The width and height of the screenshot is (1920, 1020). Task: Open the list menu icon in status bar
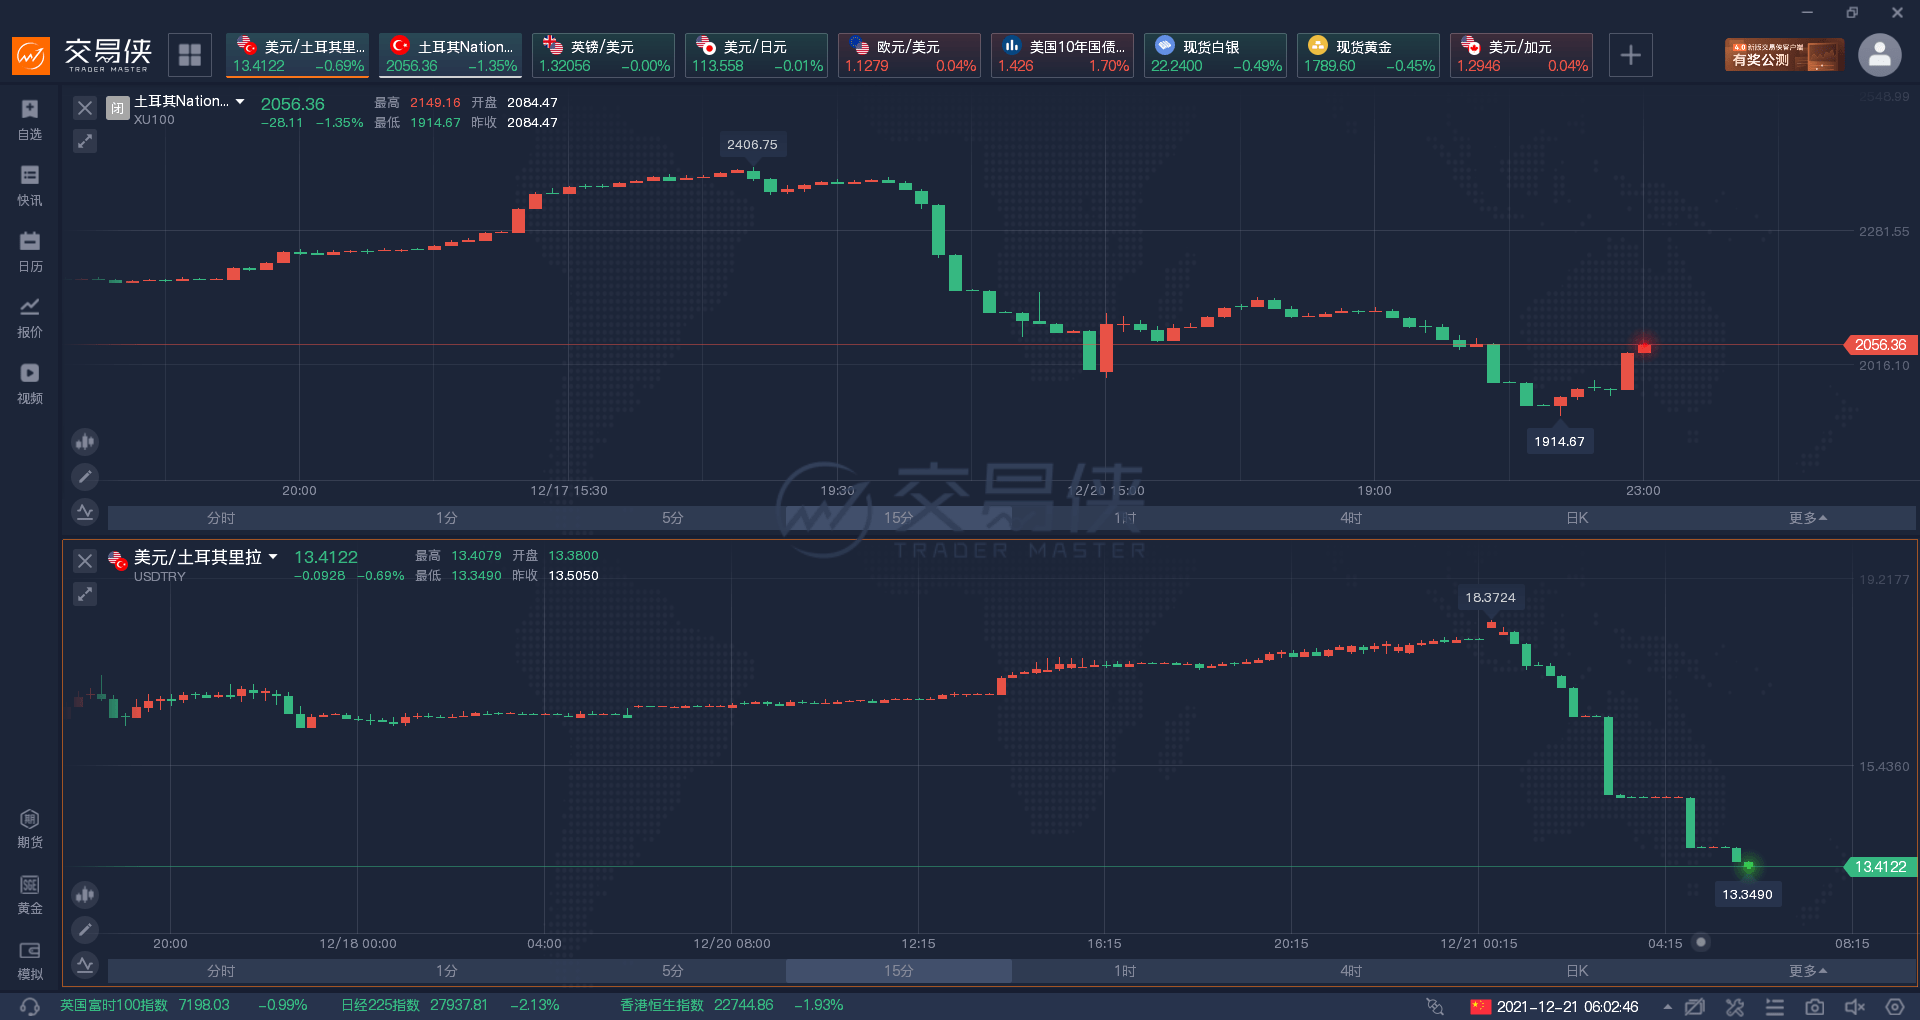point(1774,1006)
